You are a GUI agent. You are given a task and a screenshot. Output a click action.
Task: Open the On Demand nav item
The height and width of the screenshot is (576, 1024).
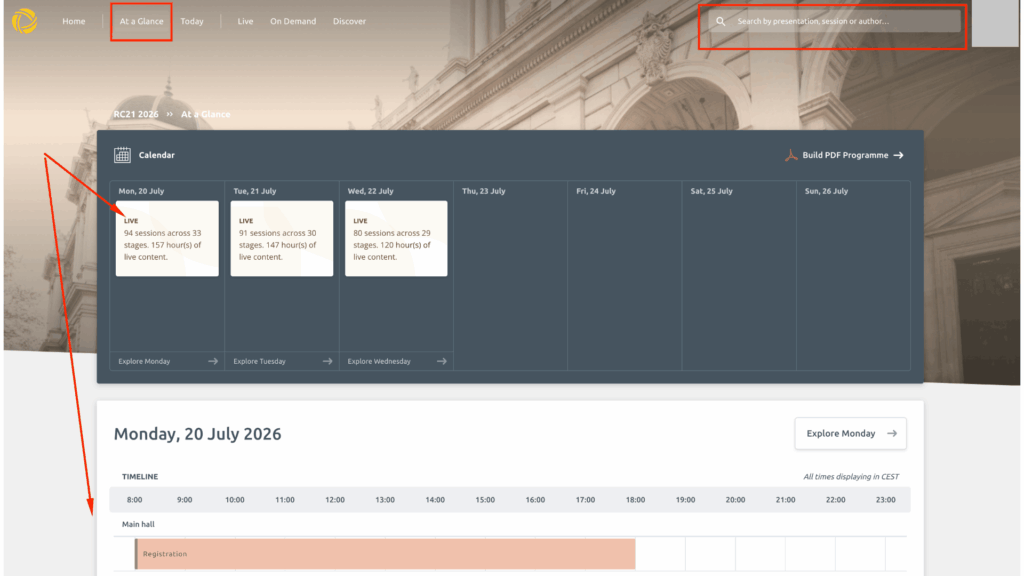pos(293,22)
